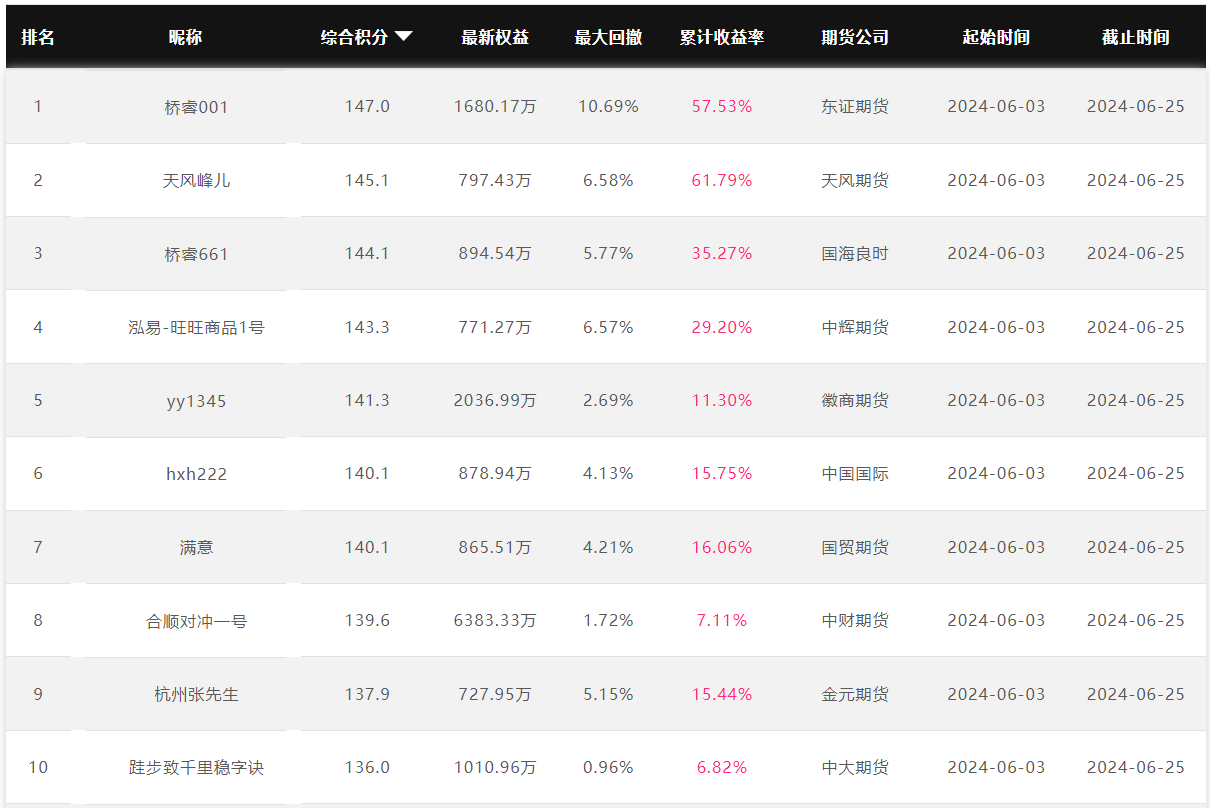Viewport: 1210px width, 808px height.
Task: Click the 截止时间 column header
Action: pyautogui.click(x=1136, y=37)
